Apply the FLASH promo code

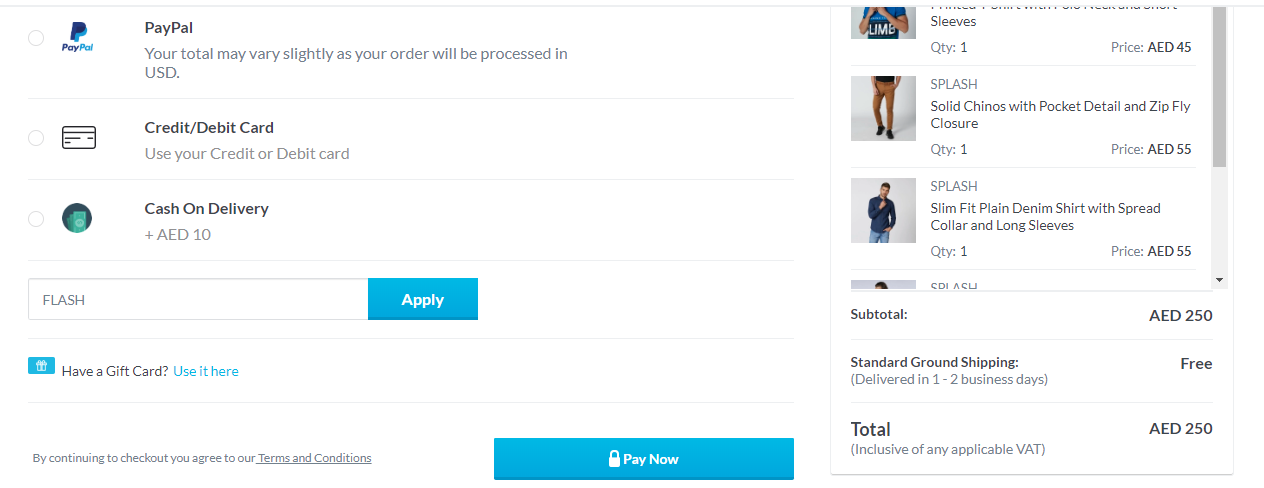pos(422,299)
